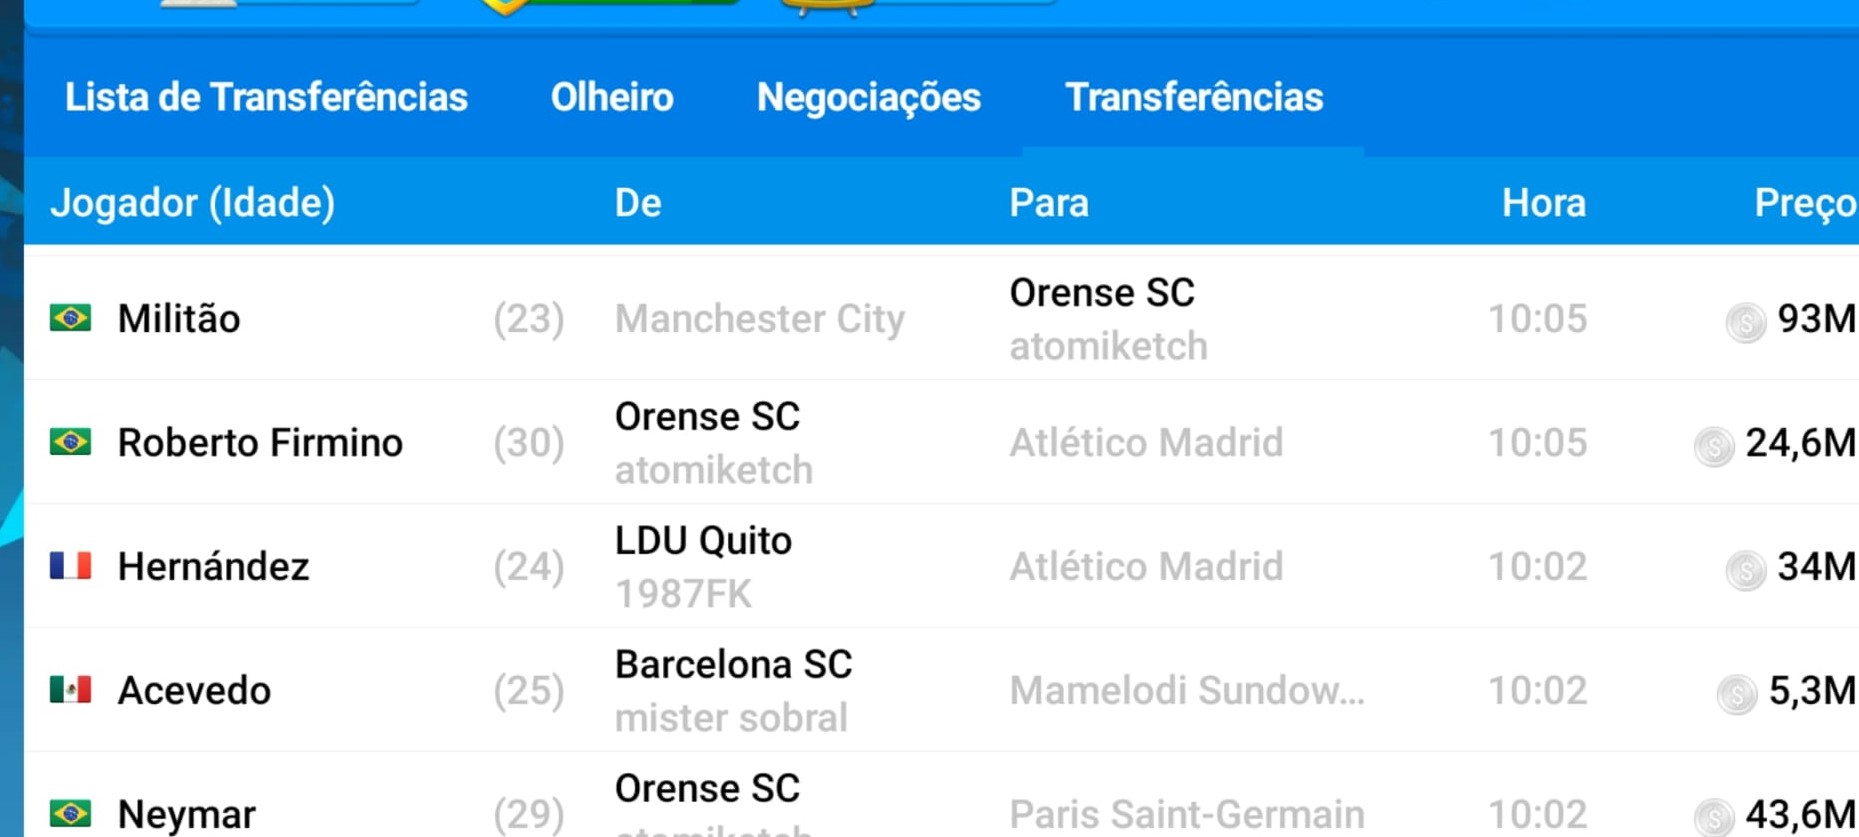
Task: Select the Transferências tab
Action: pos(1193,97)
